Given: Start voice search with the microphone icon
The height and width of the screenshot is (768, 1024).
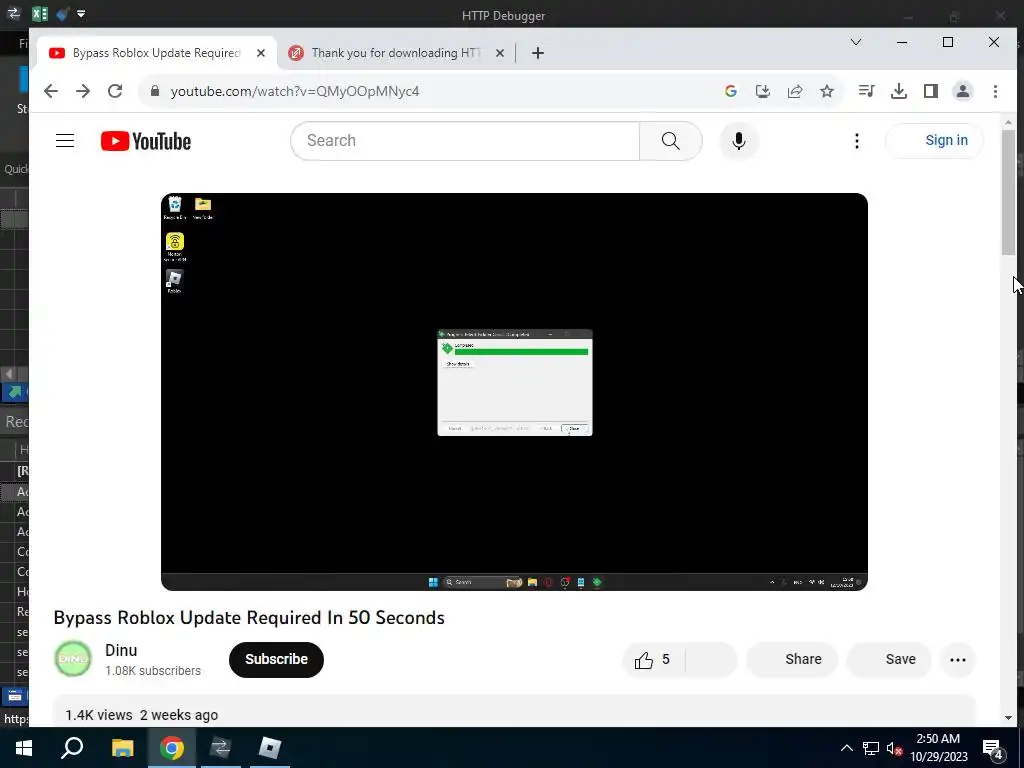Looking at the screenshot, I should 739,140.
